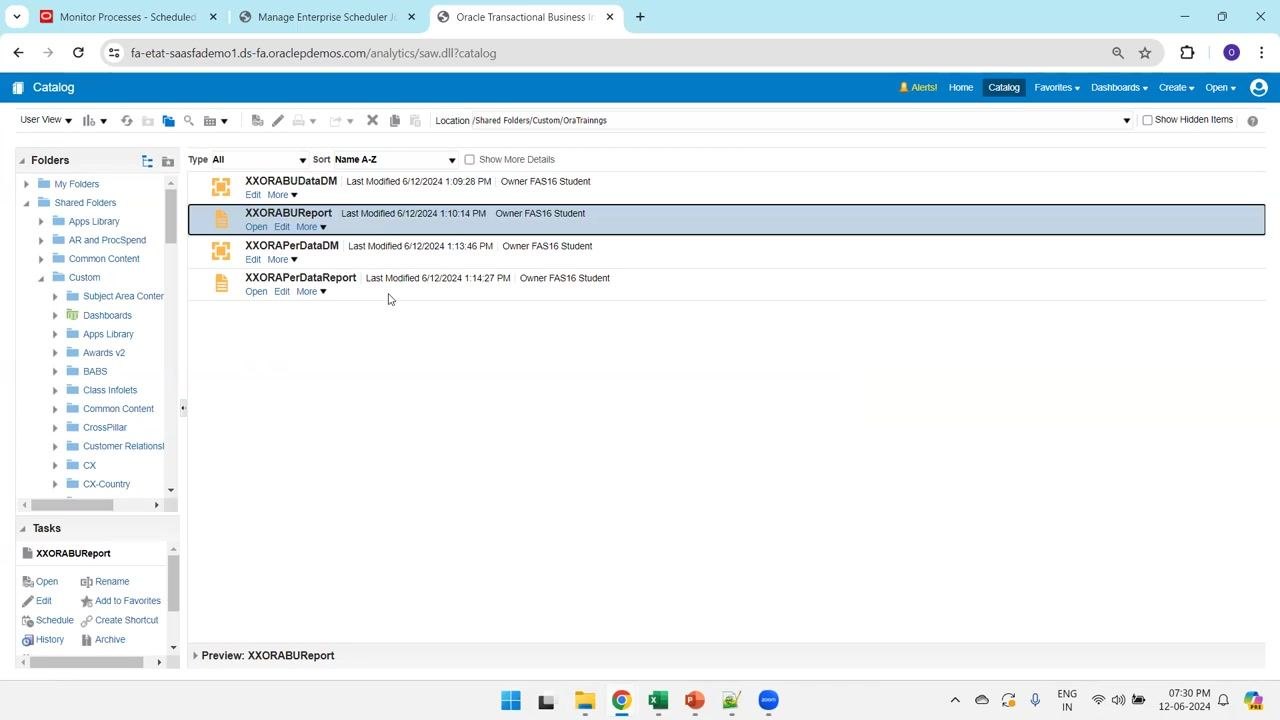Click the search magnifier icon in catalog toolbar
This screenshot has height=720, width=1280.
coord(189,121)
